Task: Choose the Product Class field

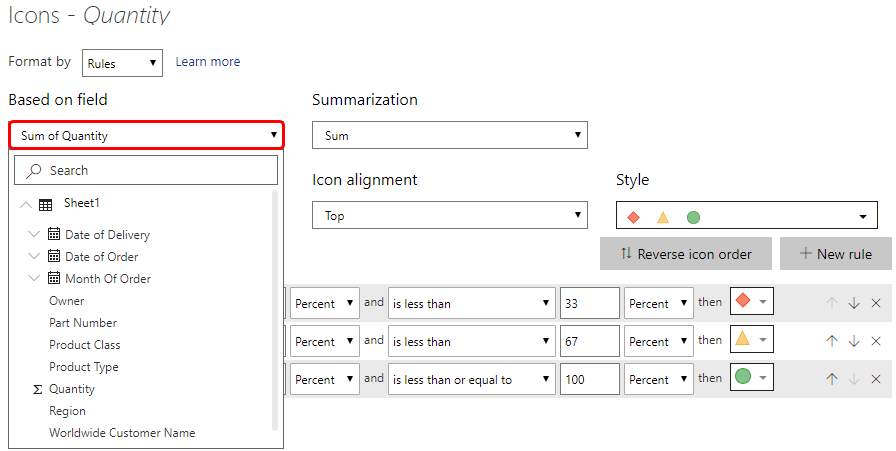Action: [x=85, y=345]
